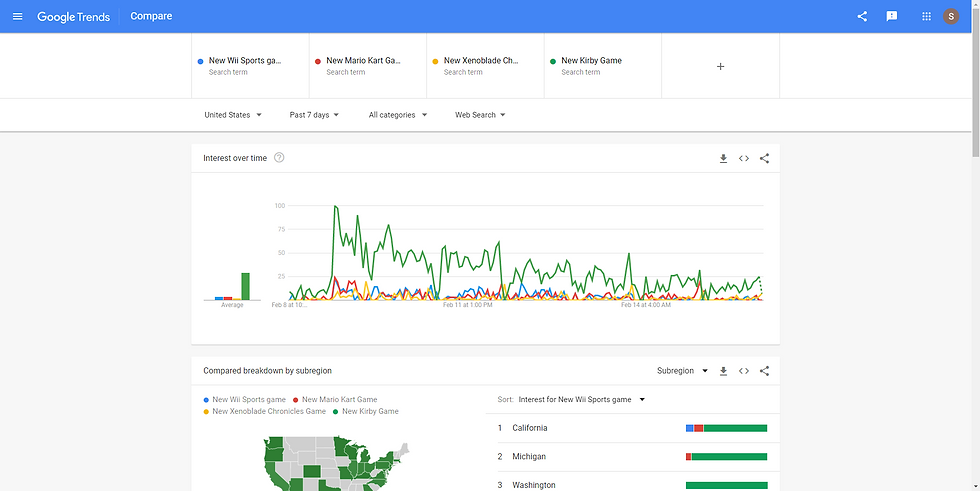The height and width of the screenshot is (491, 980).
Task: Click the Google Trends logo
Action: 74,17
